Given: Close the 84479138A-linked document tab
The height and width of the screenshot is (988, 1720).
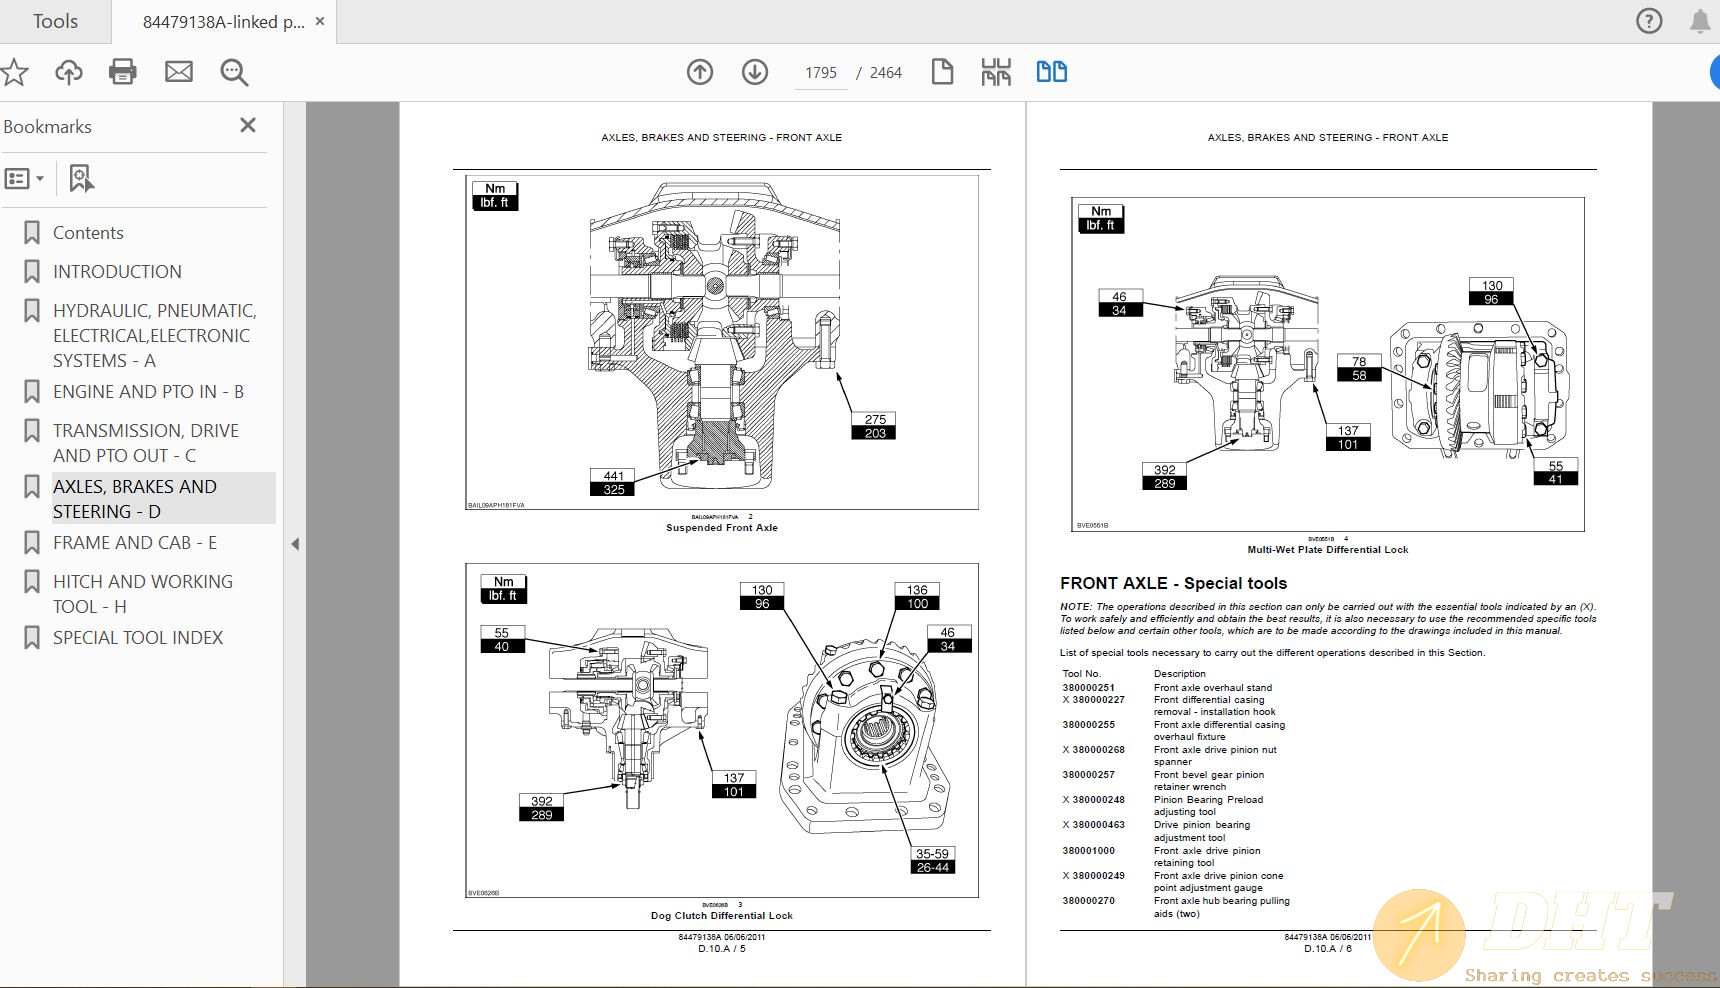Looking at the screenshot, I should pyautogui.click(x=320, y=21).
